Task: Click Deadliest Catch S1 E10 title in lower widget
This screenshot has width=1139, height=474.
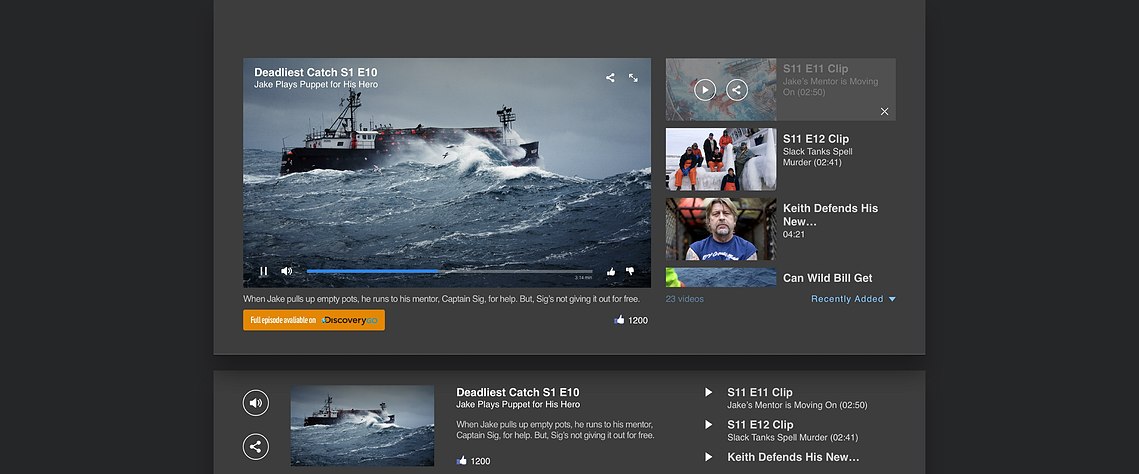Action: click(x=518, y=393)
